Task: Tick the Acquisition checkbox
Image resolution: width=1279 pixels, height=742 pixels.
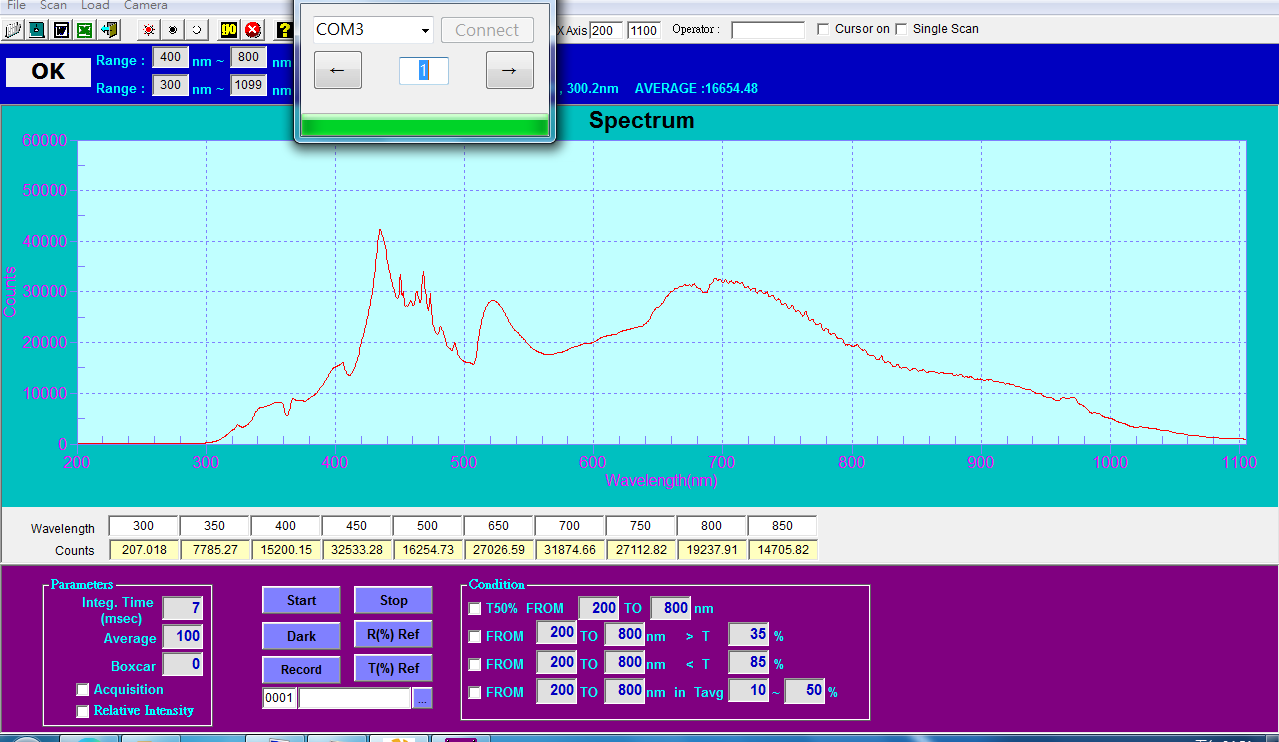Action: click(x=83, y=690)
